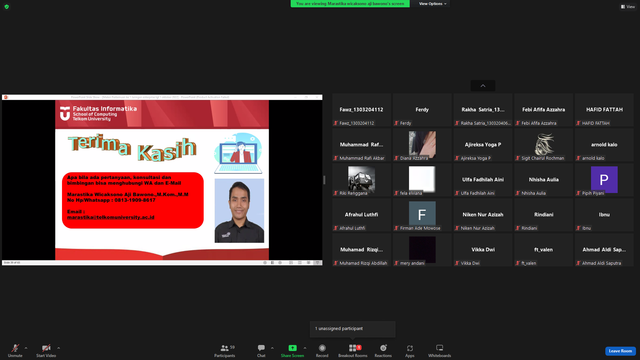Image resolution: width=640 pixels, height=360 pixels.
Task: Select Nhisha Aulia participant tile
Action: pos(543,180)
